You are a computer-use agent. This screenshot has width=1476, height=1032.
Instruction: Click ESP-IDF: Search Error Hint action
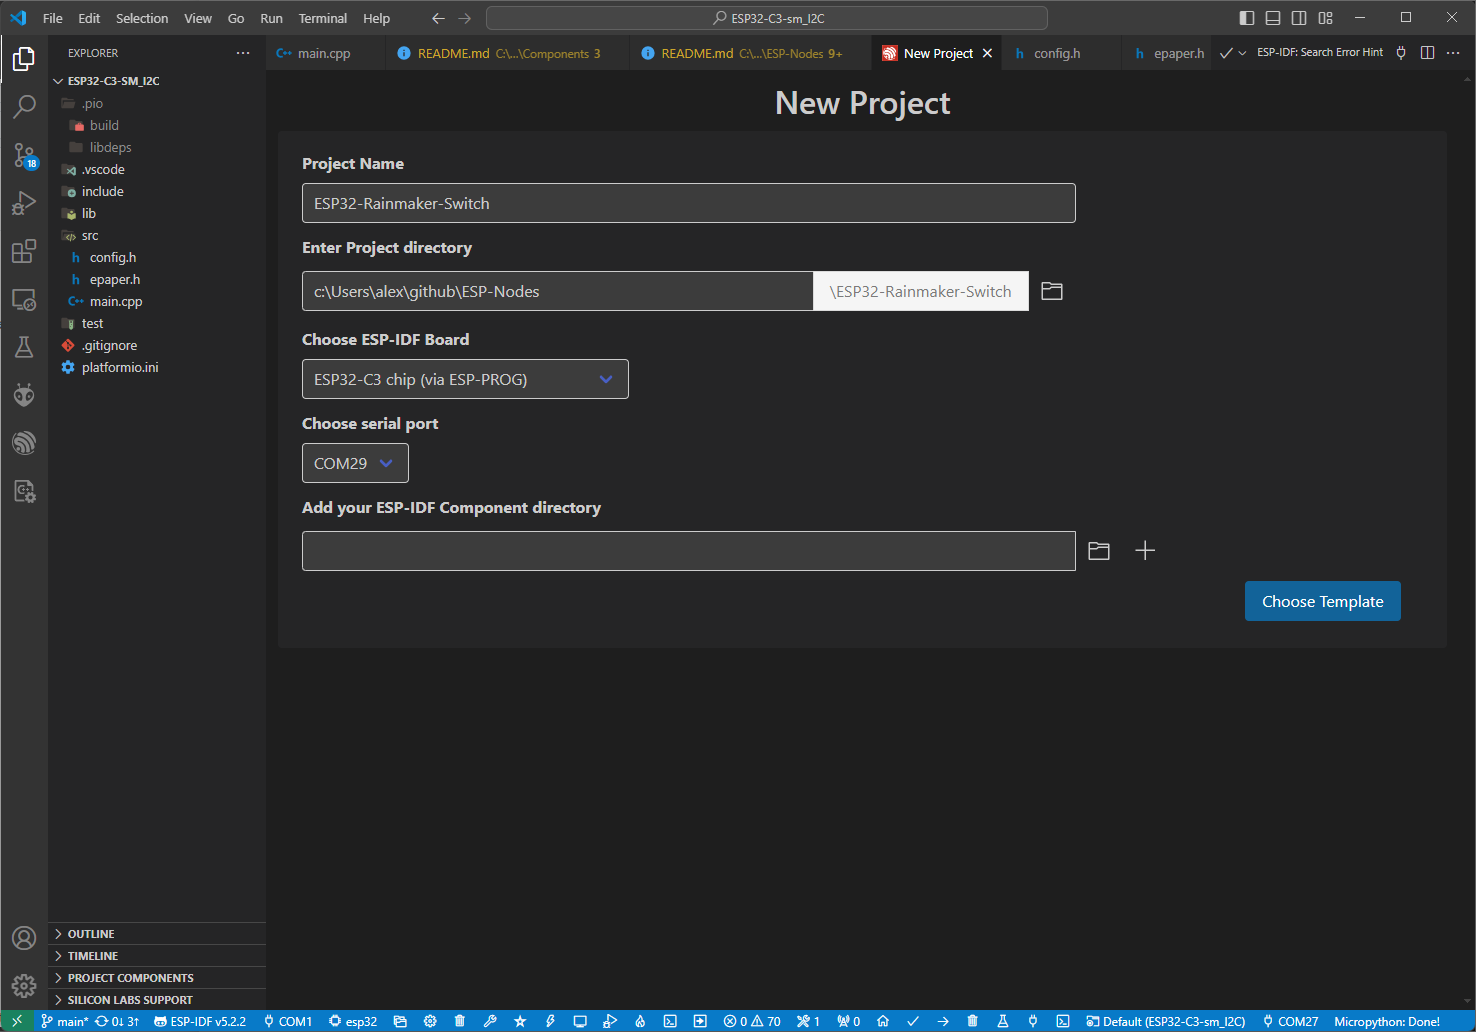pyautogui.click(x=1320, y=52)
